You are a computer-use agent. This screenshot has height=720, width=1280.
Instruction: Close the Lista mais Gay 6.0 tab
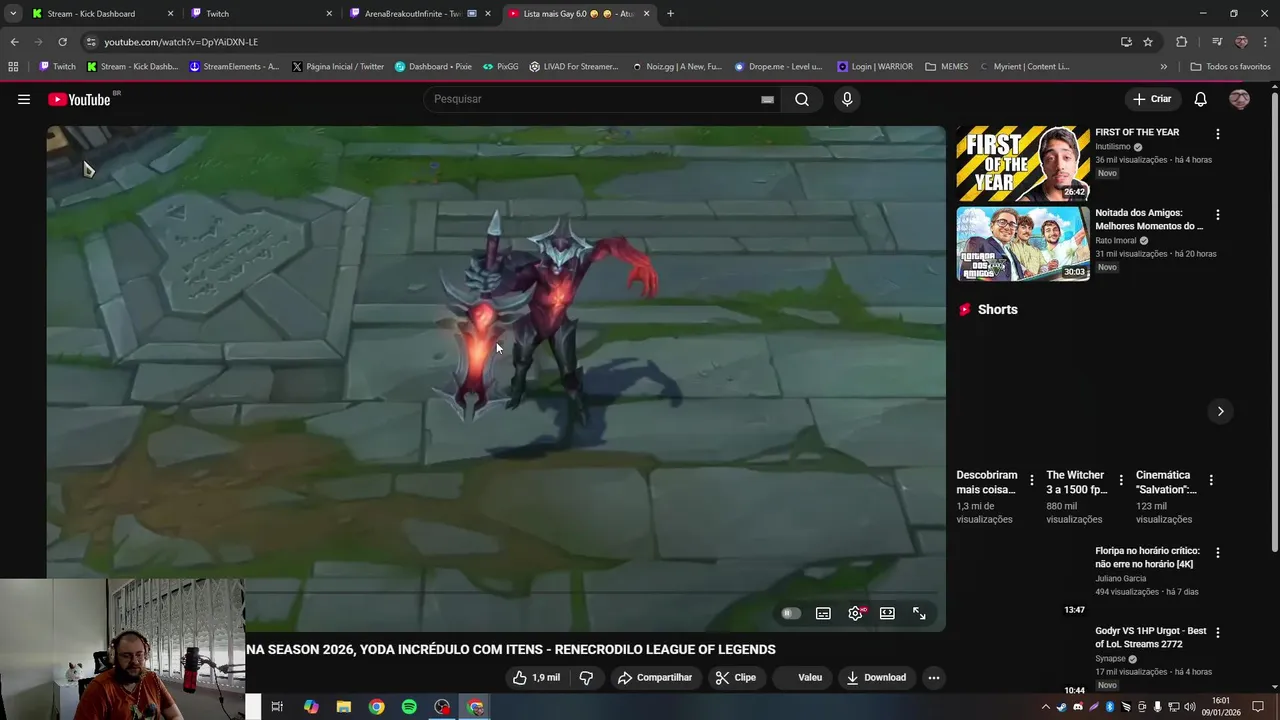[x=647, y=14]
